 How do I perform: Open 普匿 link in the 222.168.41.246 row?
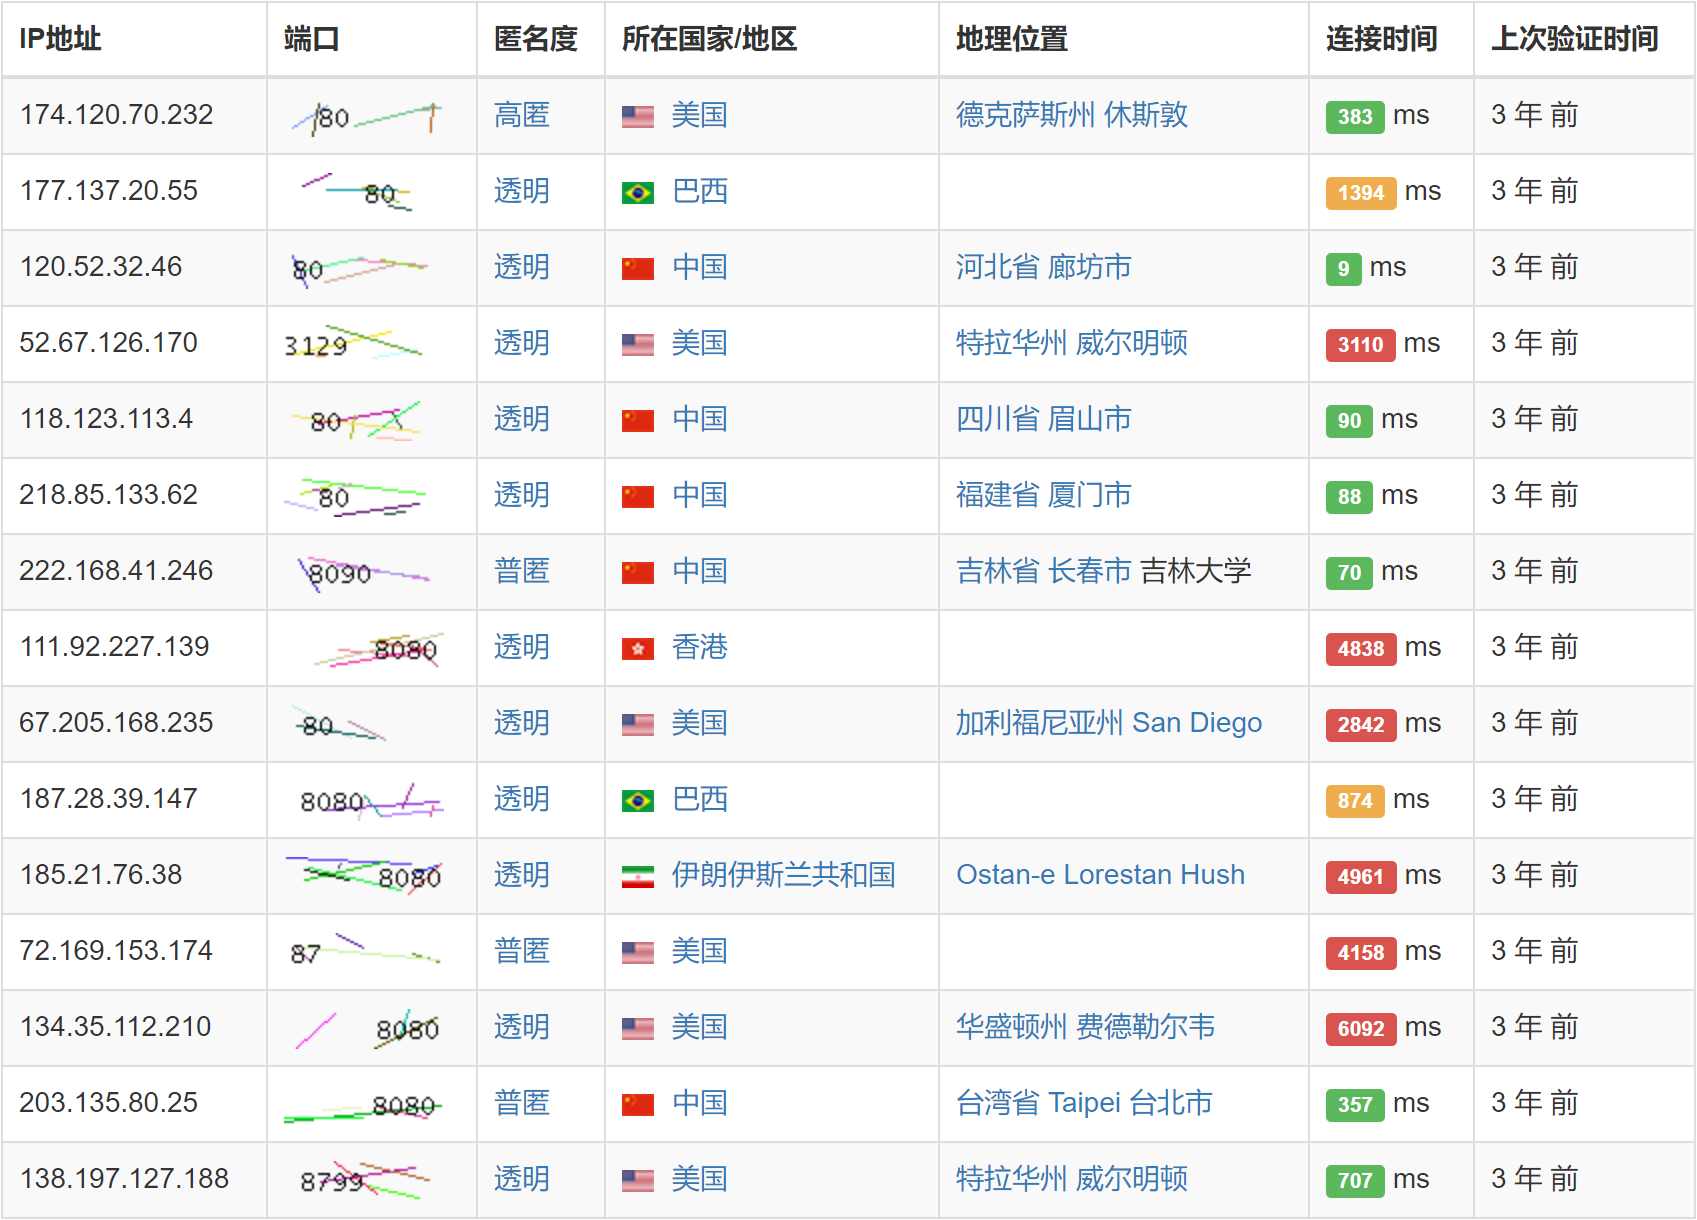point(522,571)
